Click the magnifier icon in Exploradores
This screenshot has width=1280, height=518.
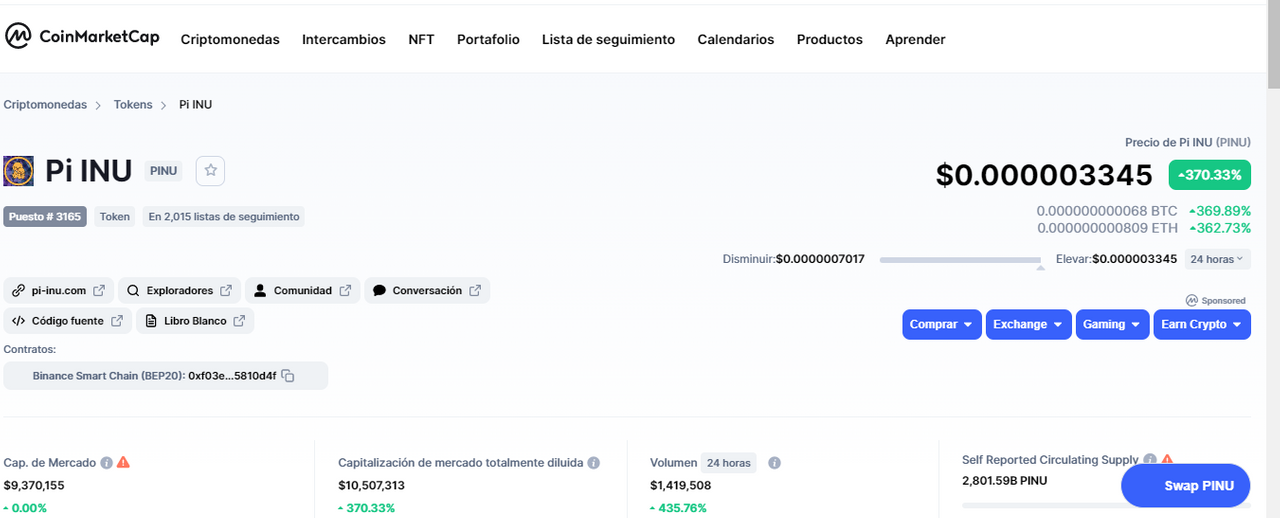pos(133,291)
